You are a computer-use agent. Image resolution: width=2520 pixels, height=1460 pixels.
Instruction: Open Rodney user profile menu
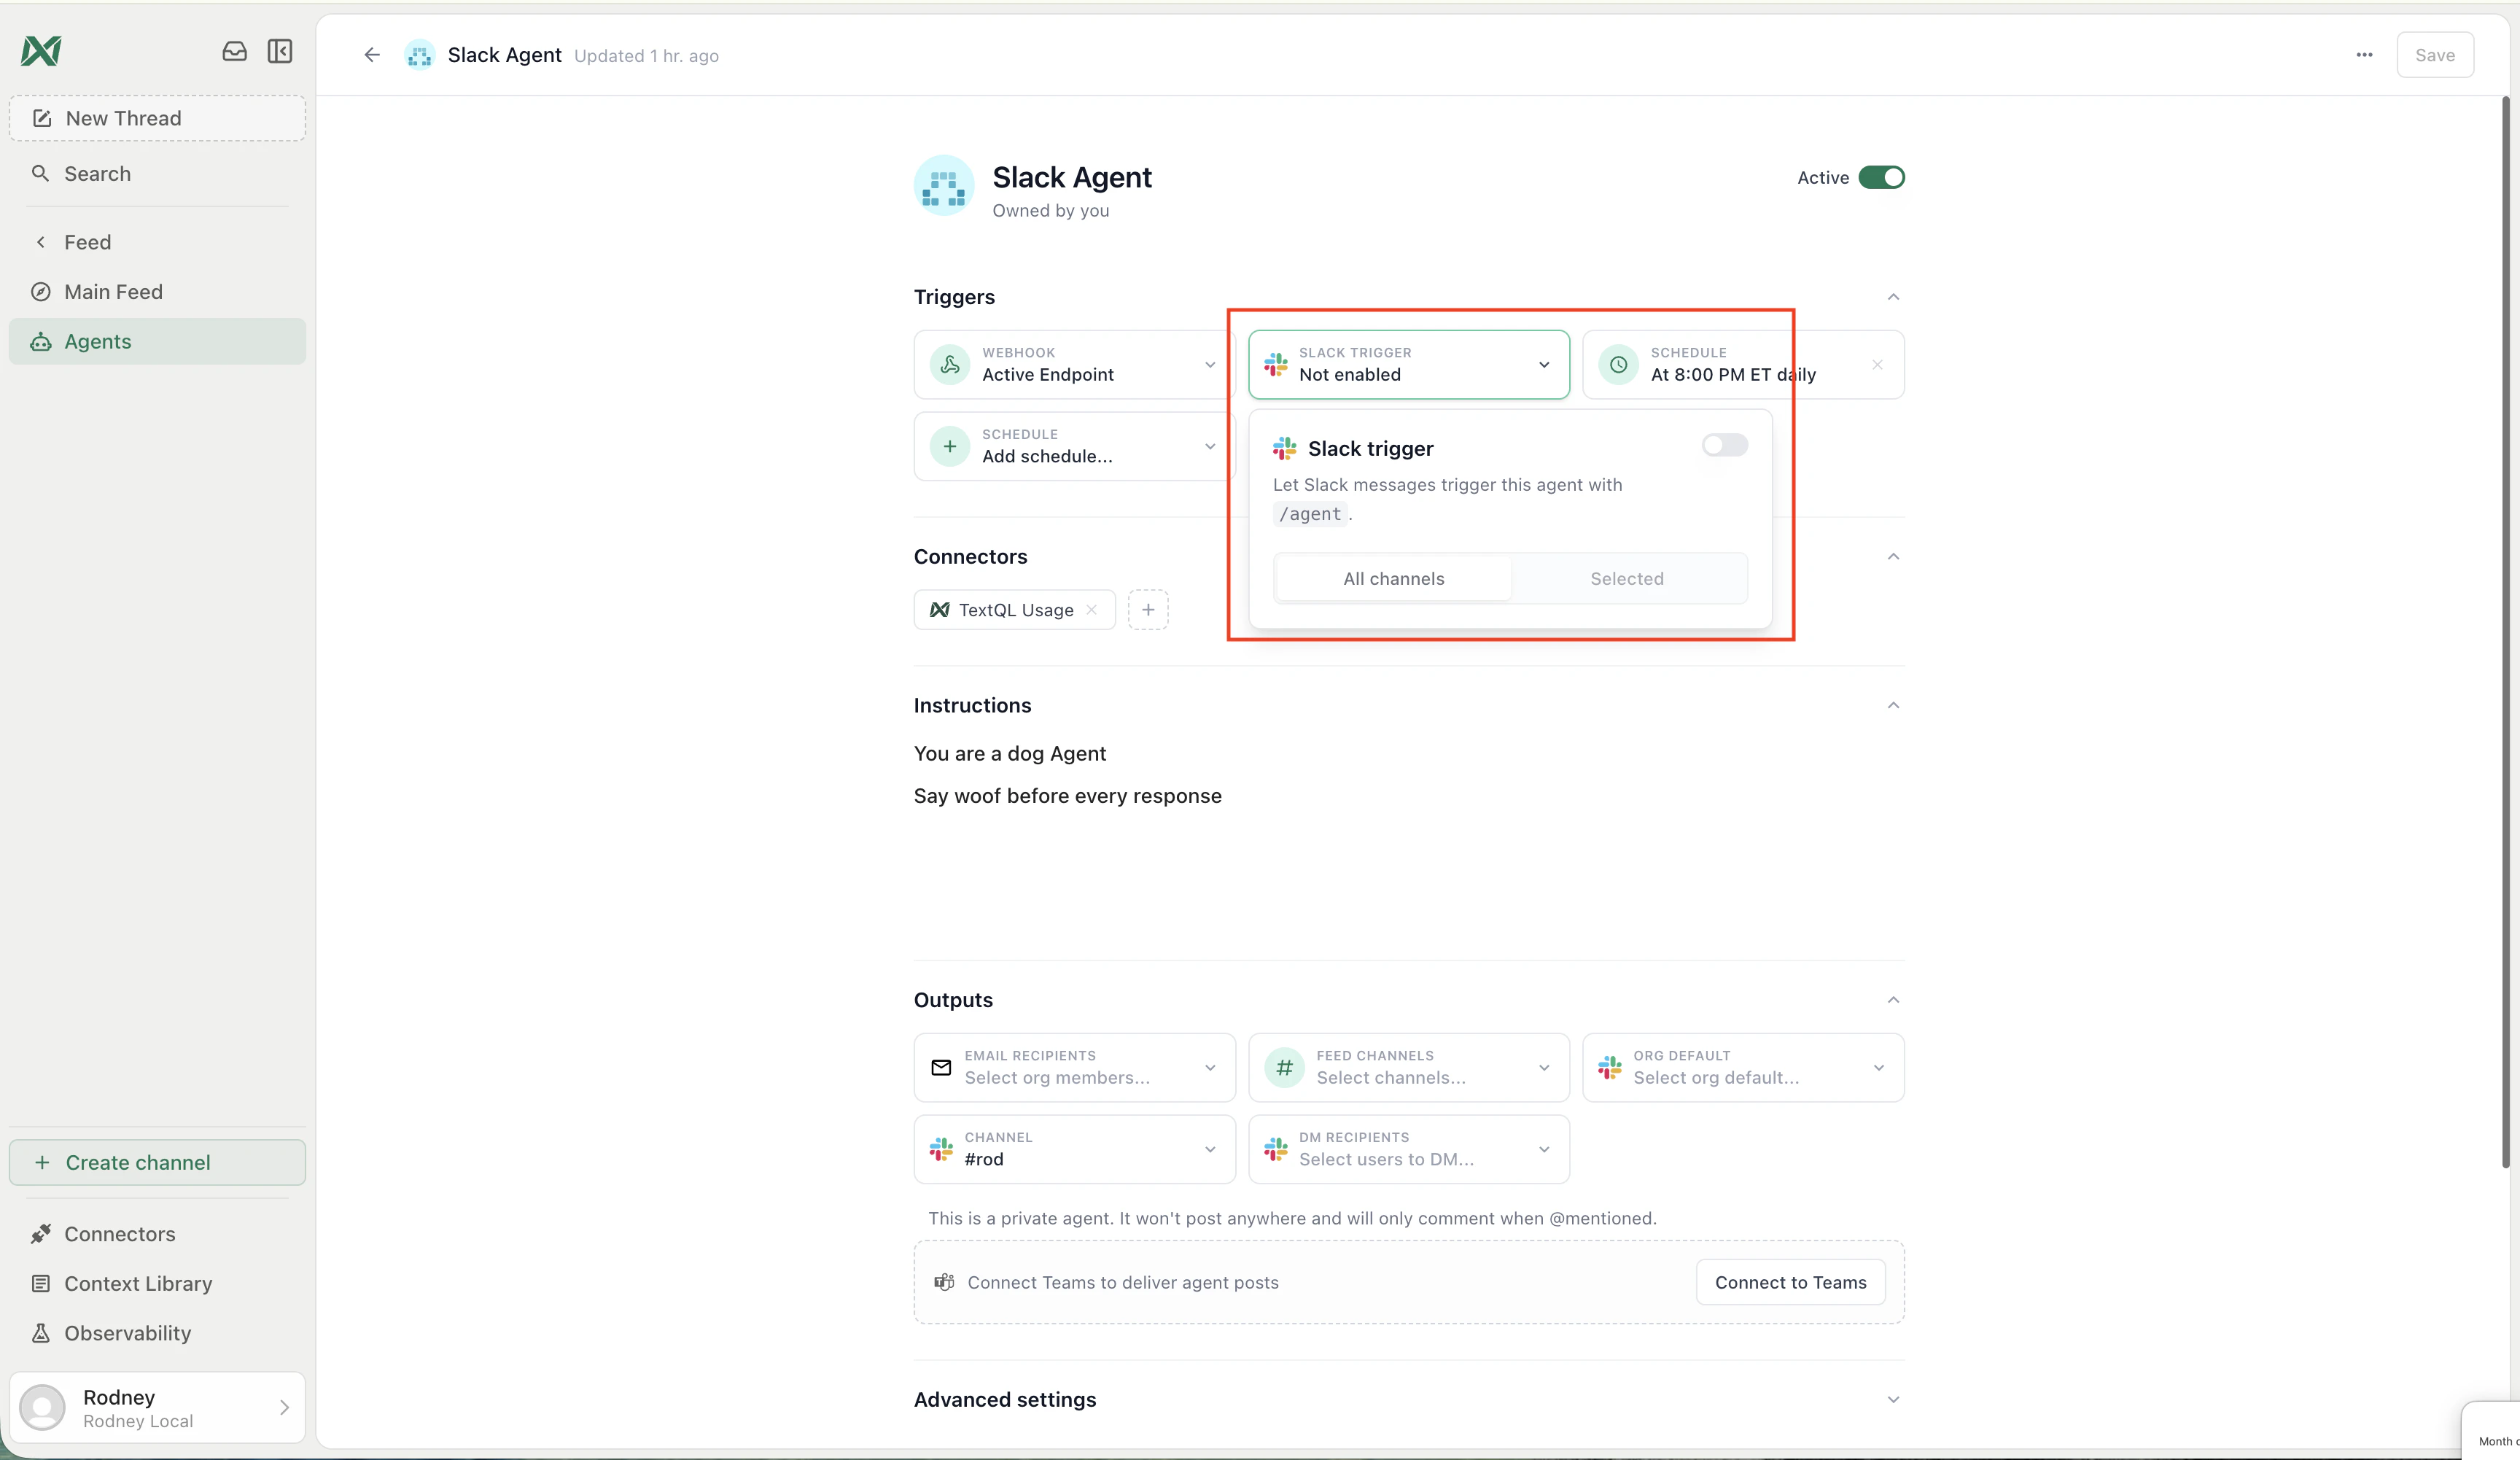(157, 1408)
